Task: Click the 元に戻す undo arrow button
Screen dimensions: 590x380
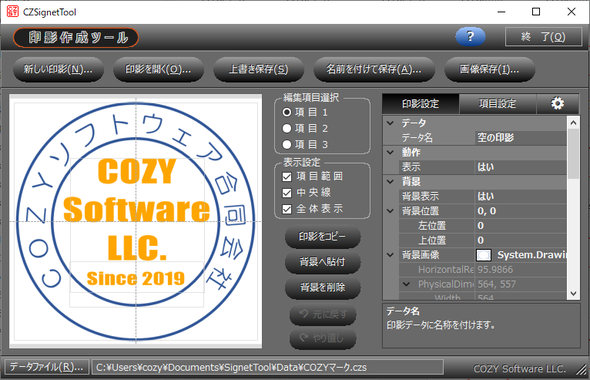Action: pos(323,314)
